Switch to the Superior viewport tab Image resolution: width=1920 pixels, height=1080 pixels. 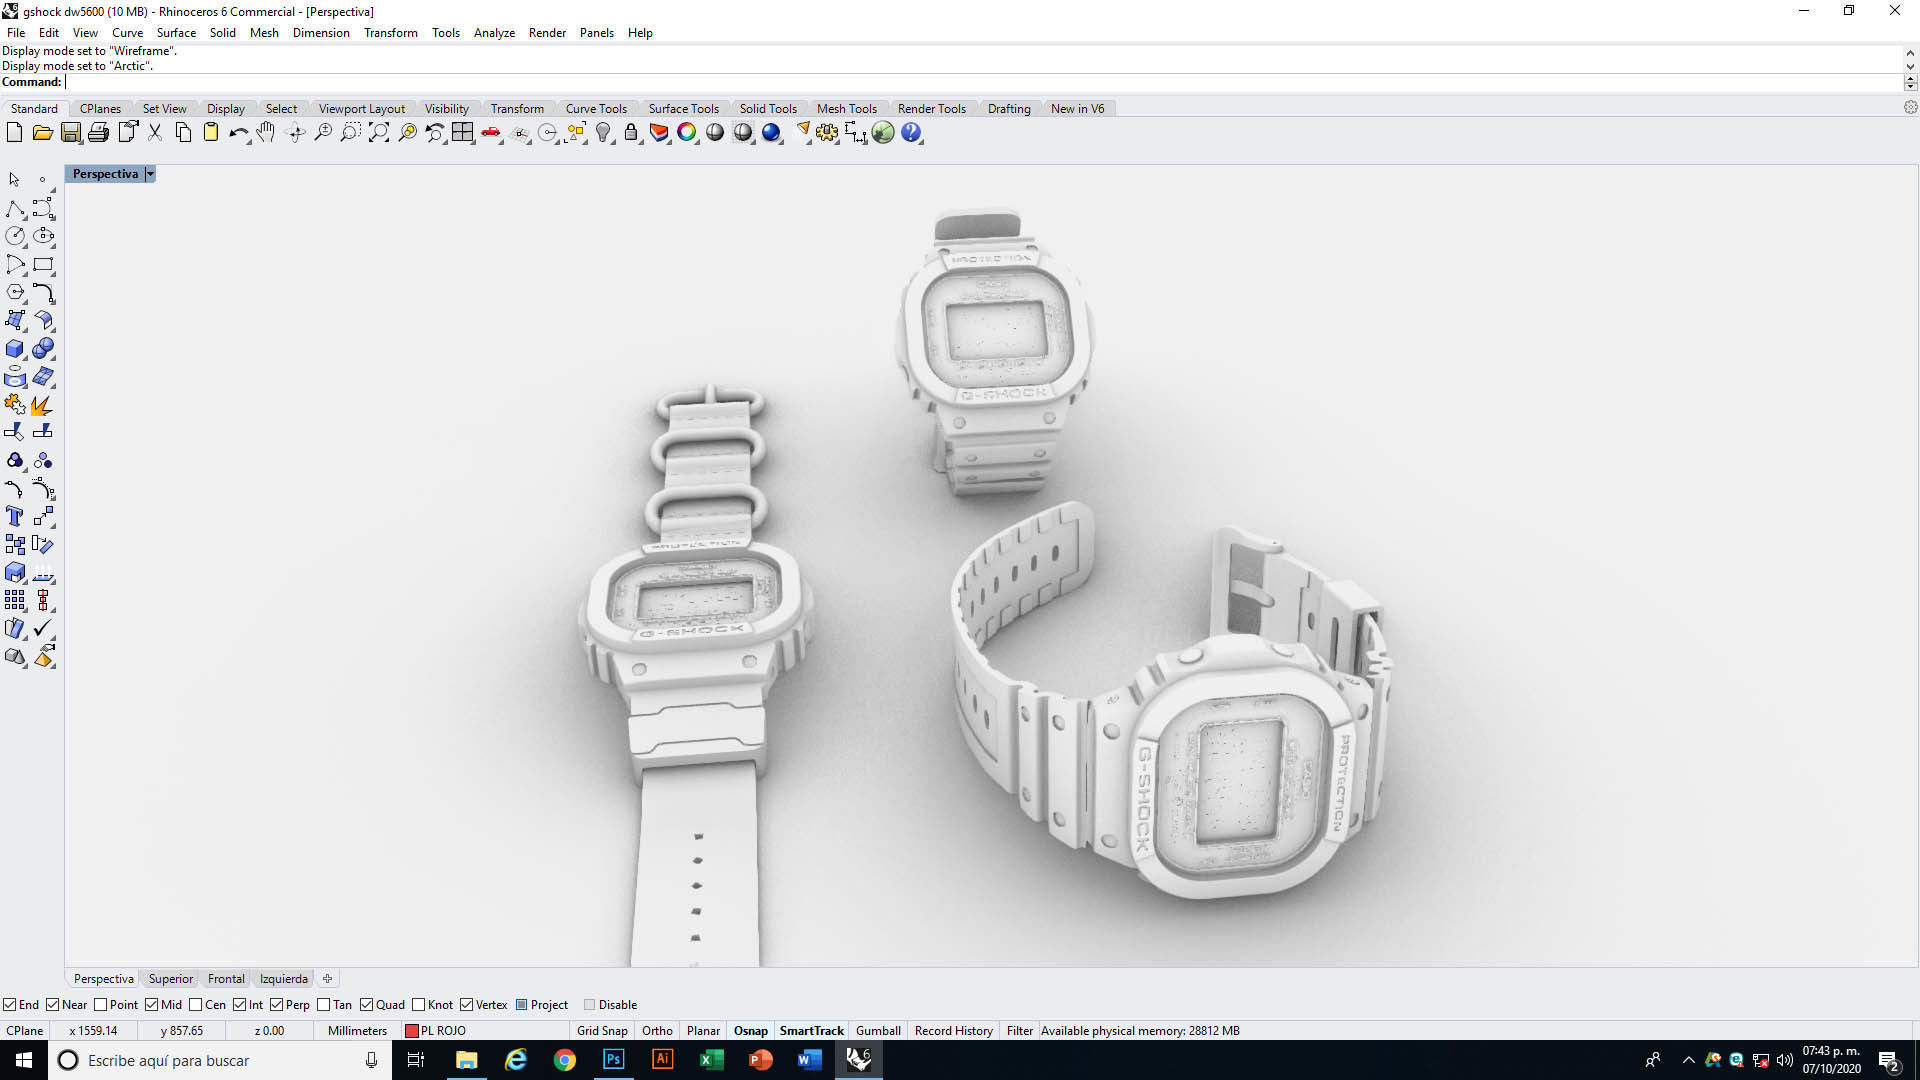pyautogui.click(x=171, y=979)
